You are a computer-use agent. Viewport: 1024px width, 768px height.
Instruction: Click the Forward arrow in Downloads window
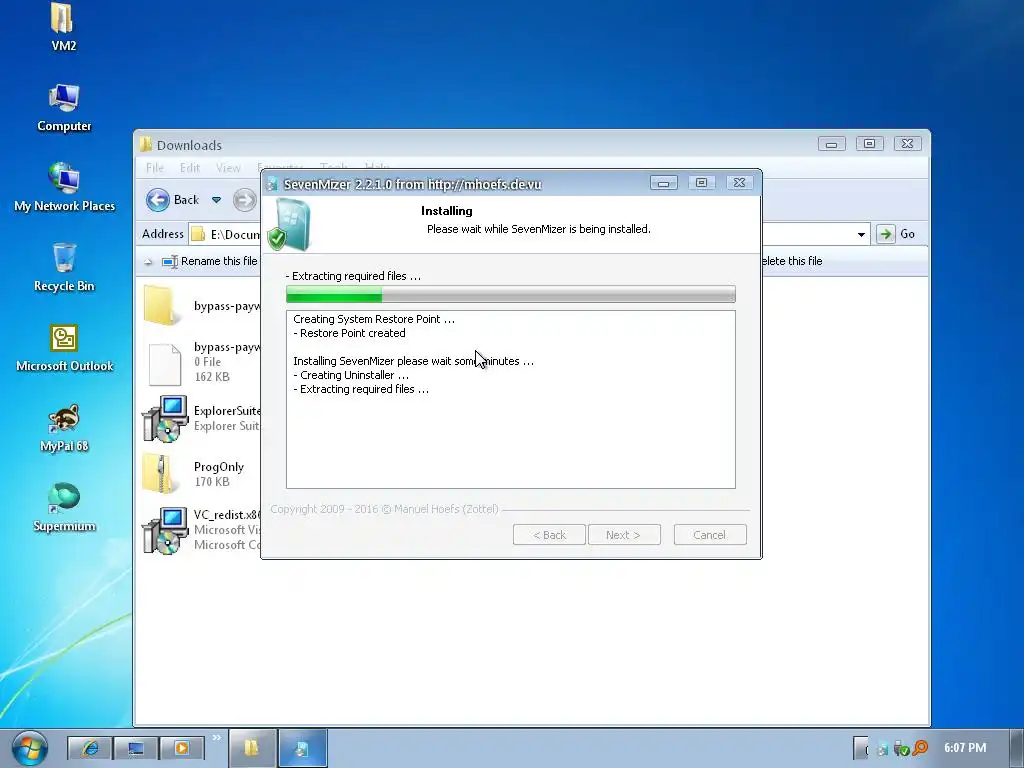(245, 200)
